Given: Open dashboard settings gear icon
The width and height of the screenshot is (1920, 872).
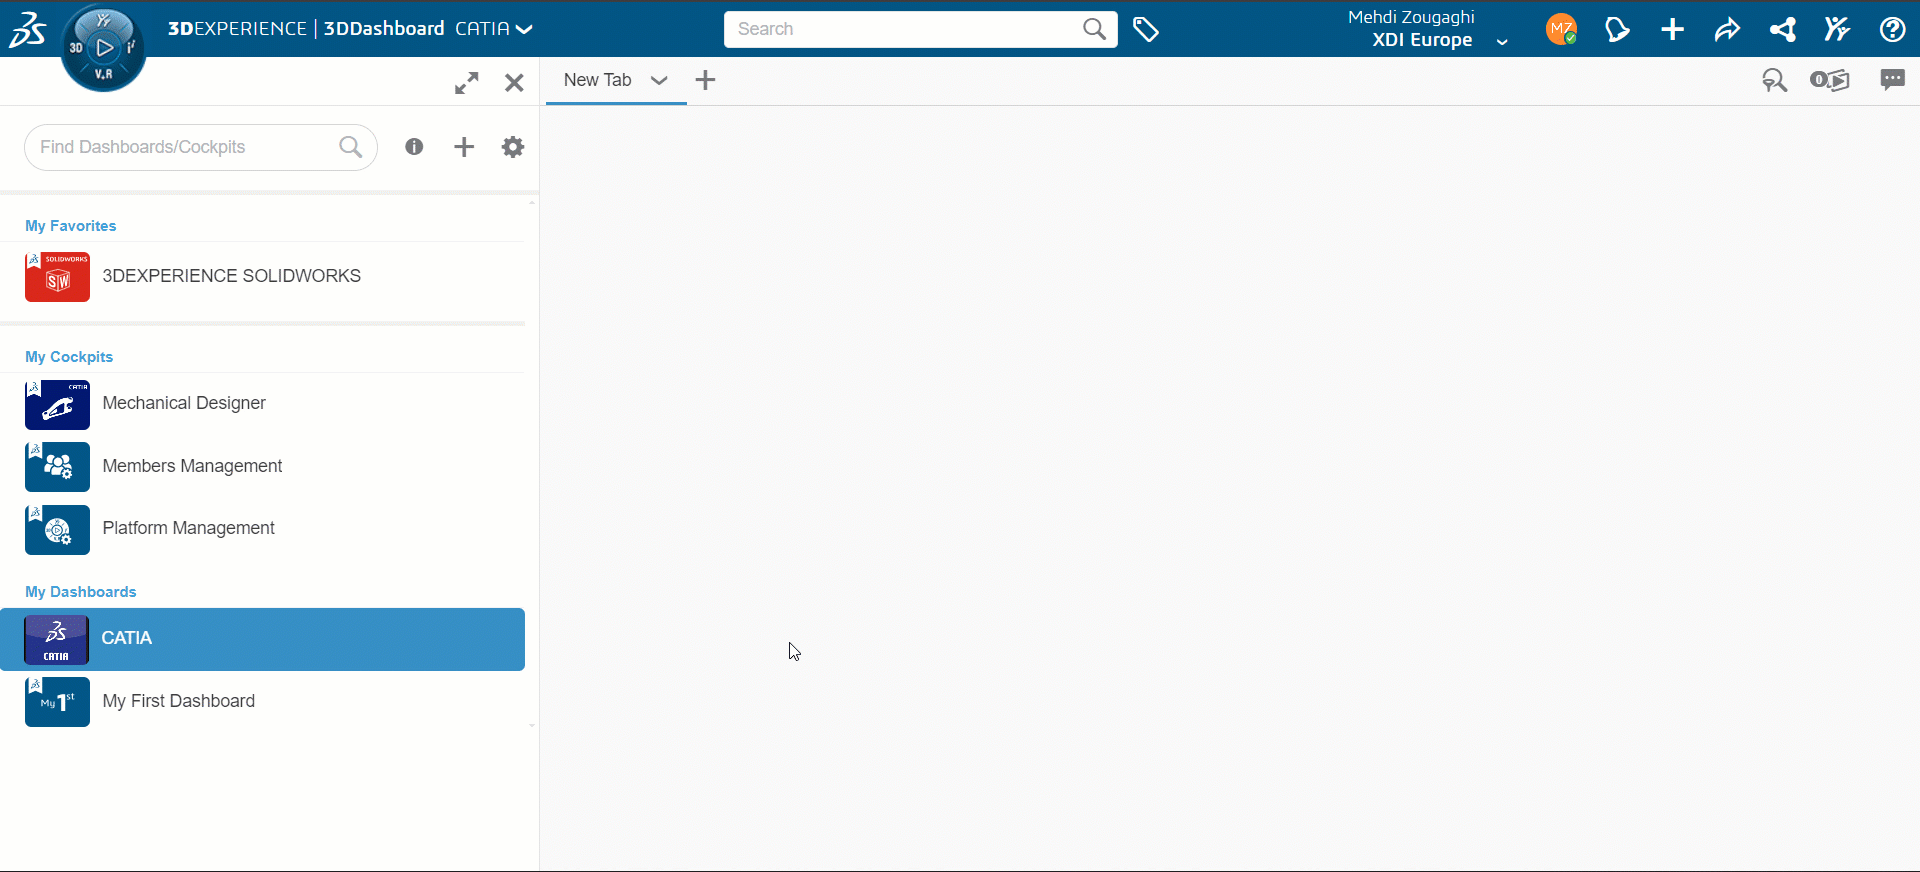Looking at the screenshot, I should (x=513, y=147).
